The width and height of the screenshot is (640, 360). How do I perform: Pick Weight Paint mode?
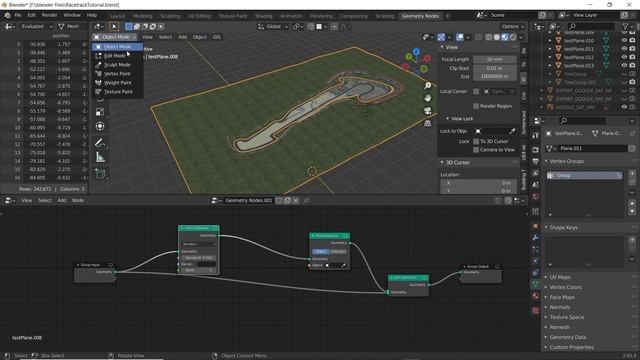pos(117,82)
